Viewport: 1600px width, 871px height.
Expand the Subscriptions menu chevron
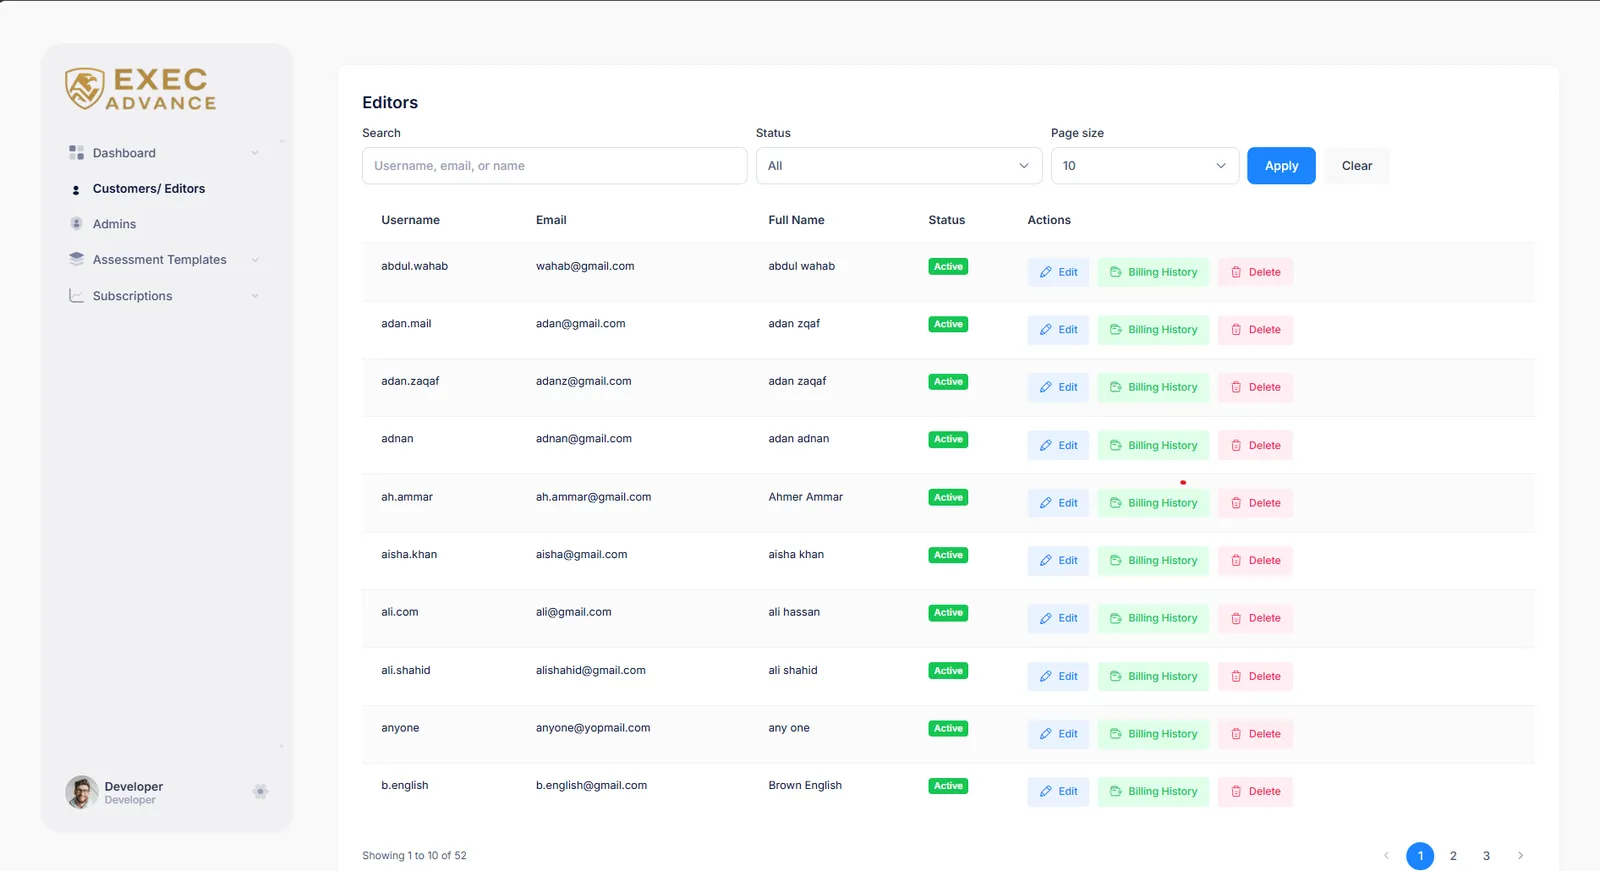pos(255,296)
